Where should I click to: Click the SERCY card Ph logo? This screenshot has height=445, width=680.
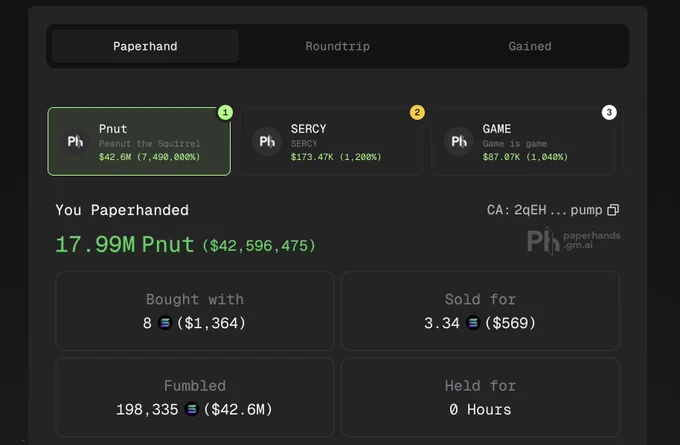[267, 141]
